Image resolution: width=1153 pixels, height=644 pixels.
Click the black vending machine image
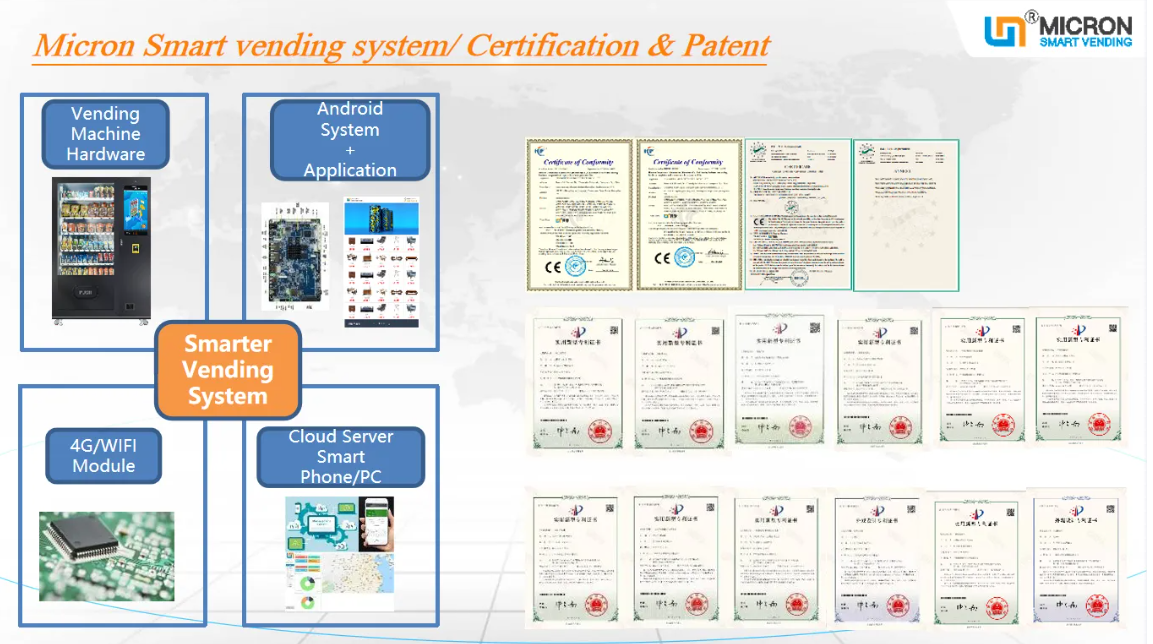pyautogui.click(x=101, y=250)
